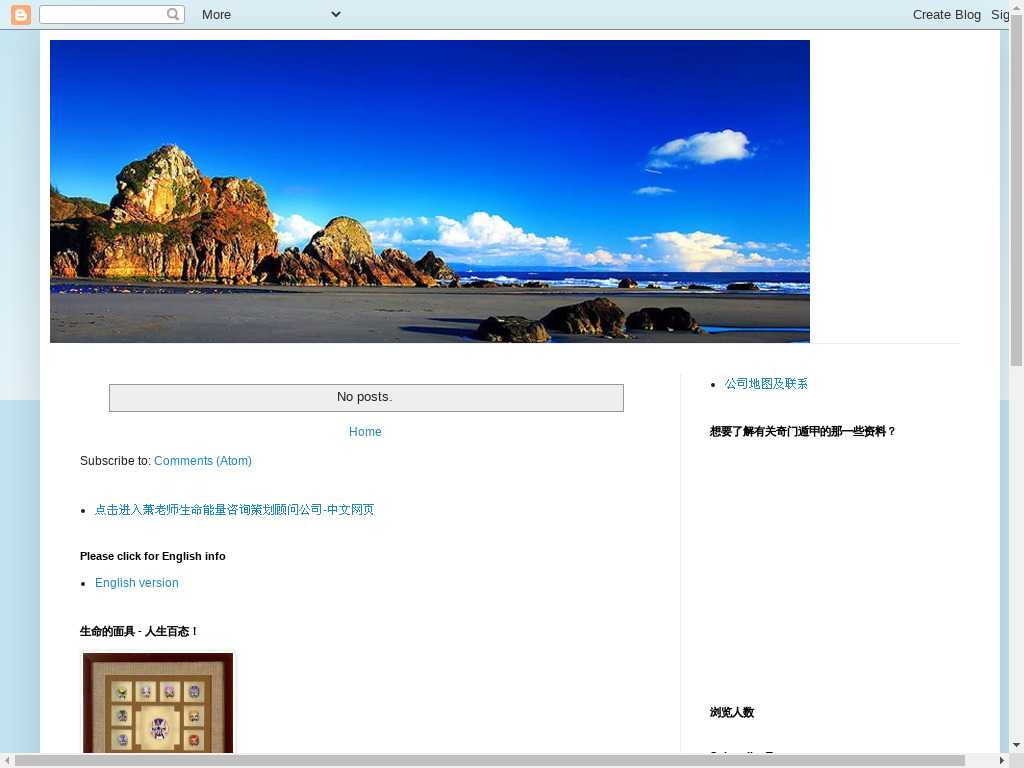This screenshot has width=1024, height=768.
Task: Click the horizontal scrollbar left arrow
Action: tap(7, 761)
